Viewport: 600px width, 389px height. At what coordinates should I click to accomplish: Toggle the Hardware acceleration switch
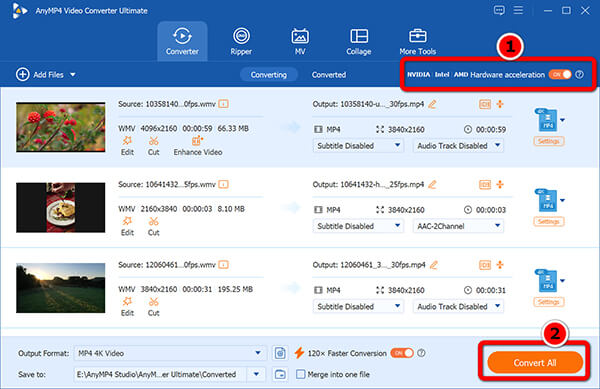[560, 75]
